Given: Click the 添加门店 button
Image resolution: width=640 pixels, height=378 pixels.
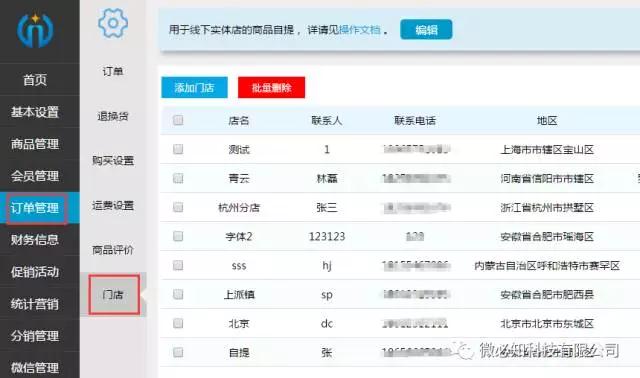Looking at the screenshot, I should (194, 87).
